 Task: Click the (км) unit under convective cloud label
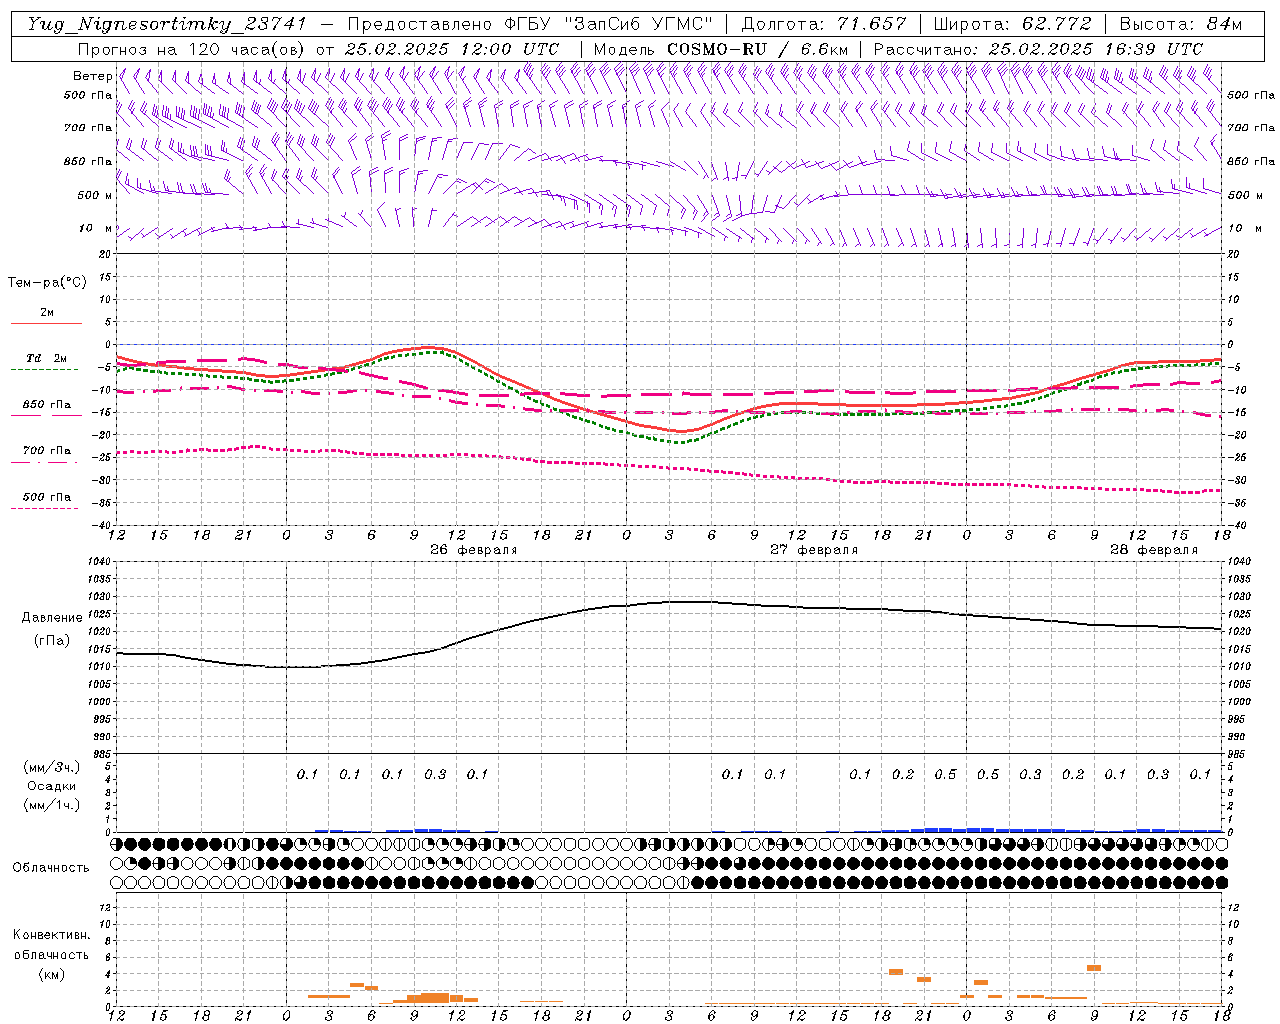click(x=51, y=974)
